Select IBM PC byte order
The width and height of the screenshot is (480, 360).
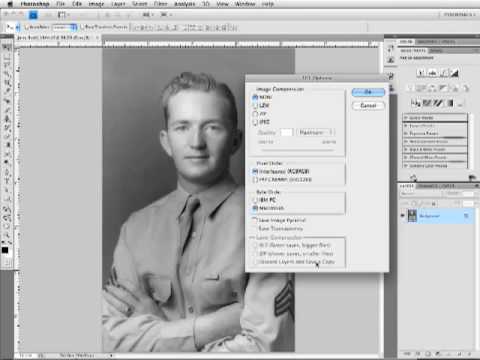pyautogui.click(x=255, y=200)
